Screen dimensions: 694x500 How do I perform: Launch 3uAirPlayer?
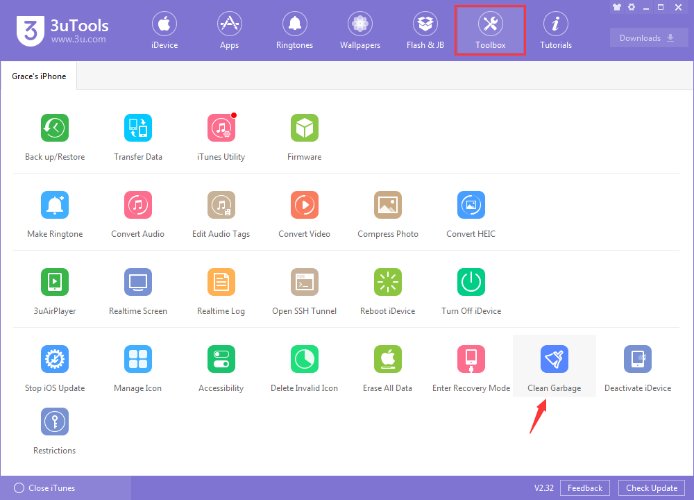[54, 284]
